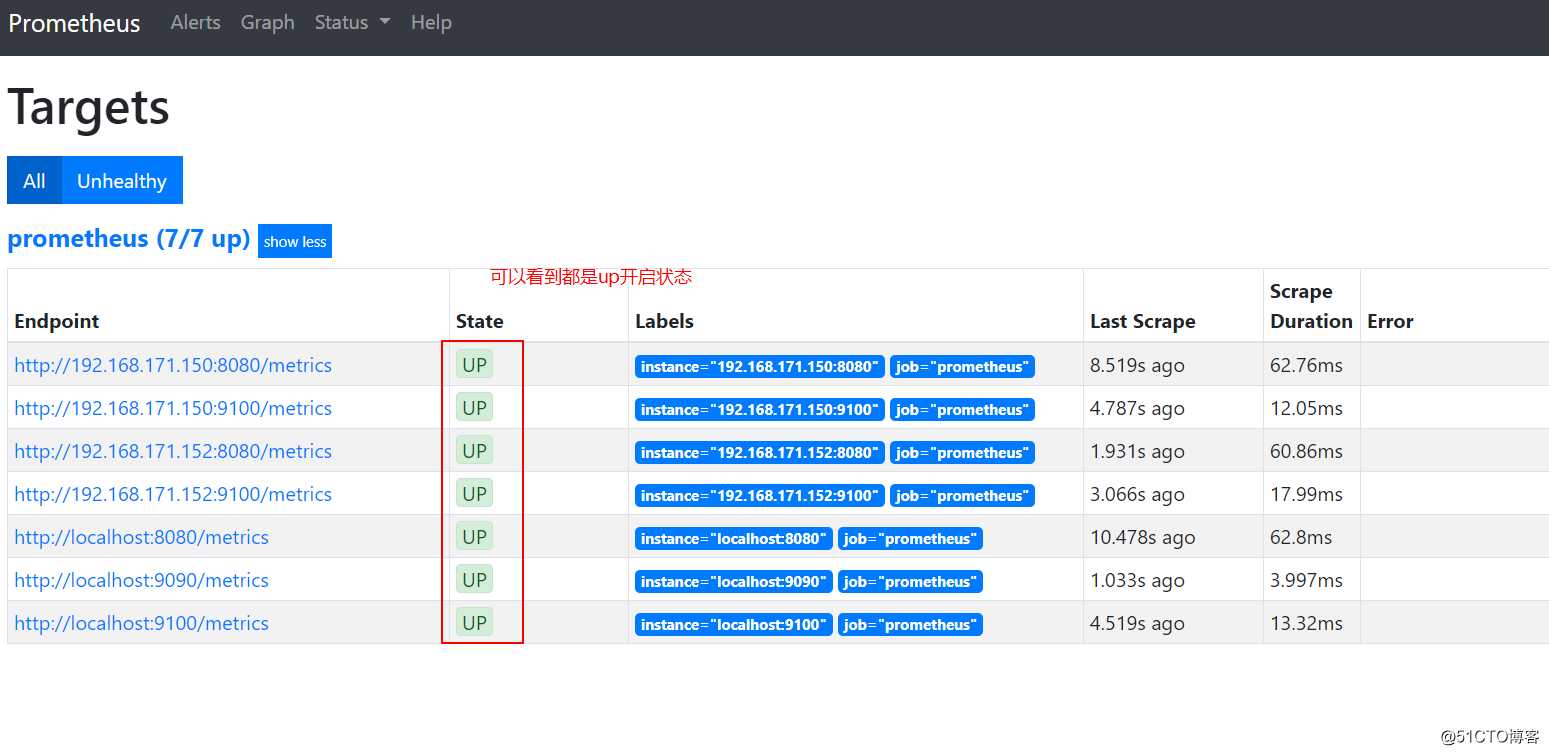
Task: Open http://localhost:9100/metrics endpoint
Action: (x=141, y=623)
